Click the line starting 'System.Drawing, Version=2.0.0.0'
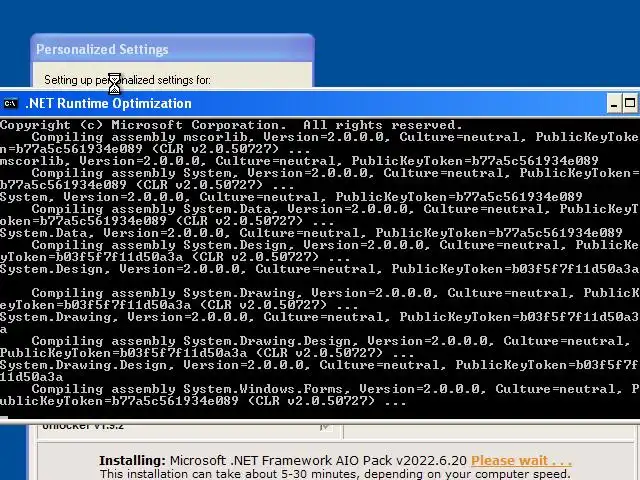The image size is (640, 480). (x=319, y=317)
